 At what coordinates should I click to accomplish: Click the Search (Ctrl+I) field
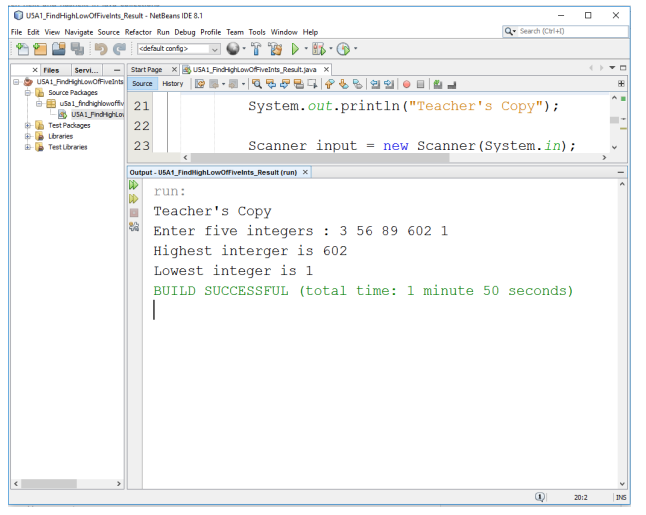[566, 31]
